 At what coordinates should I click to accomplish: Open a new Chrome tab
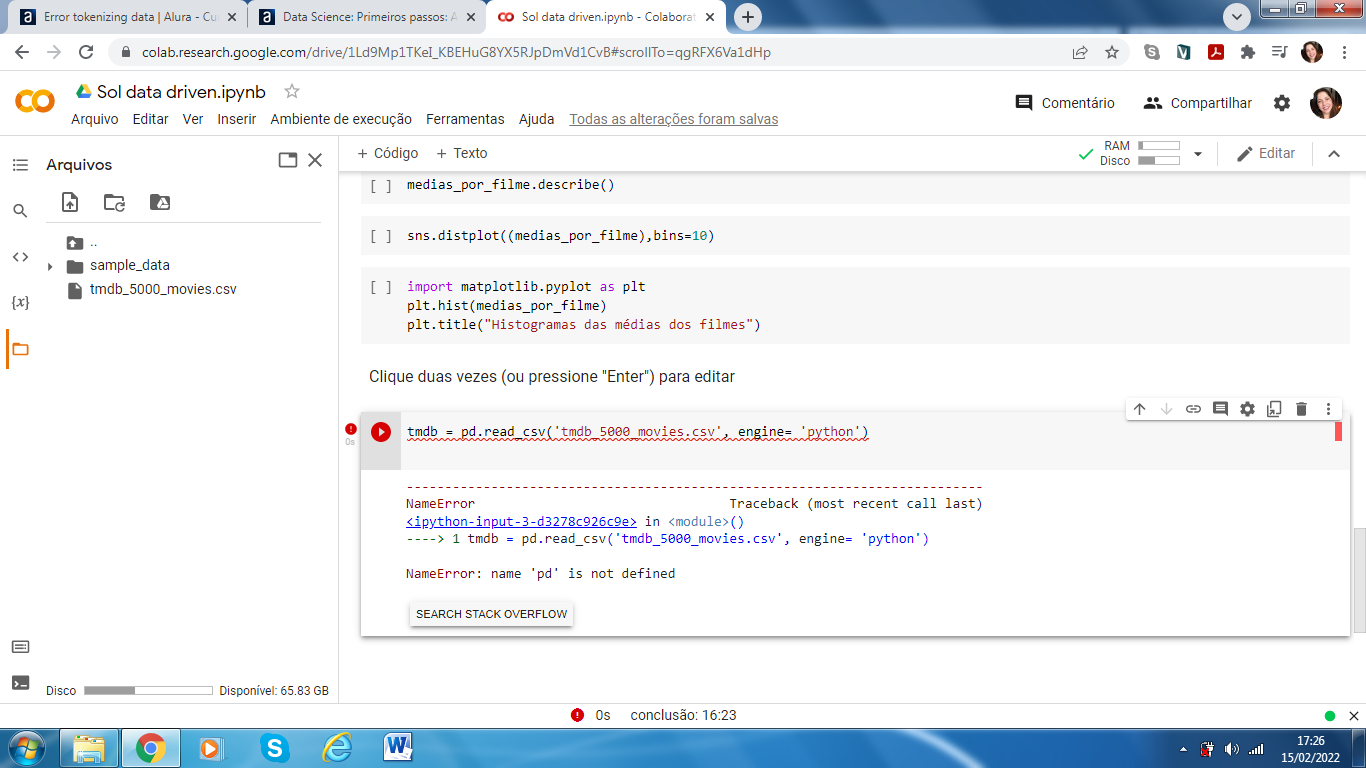click(x=747, y=17)
